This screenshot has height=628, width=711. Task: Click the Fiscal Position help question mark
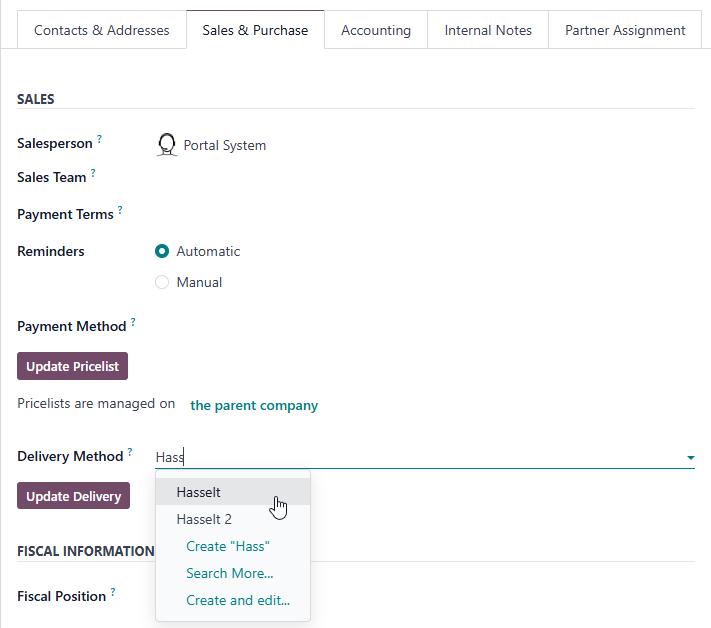113,593
